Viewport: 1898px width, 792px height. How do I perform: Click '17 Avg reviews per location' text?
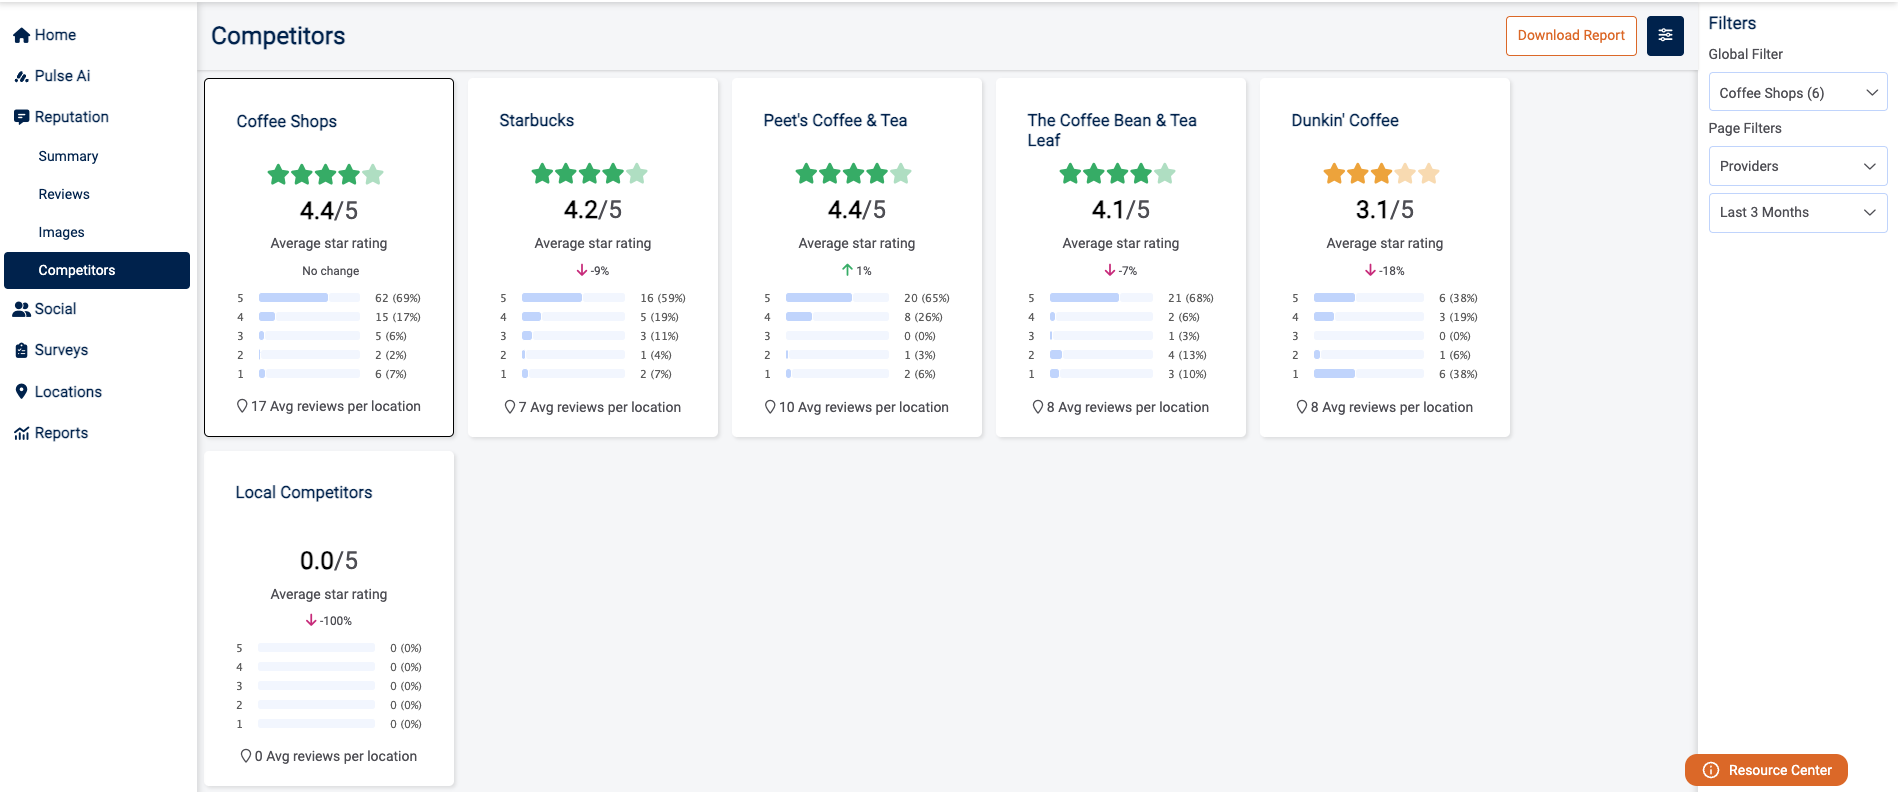tap(336, 406)
